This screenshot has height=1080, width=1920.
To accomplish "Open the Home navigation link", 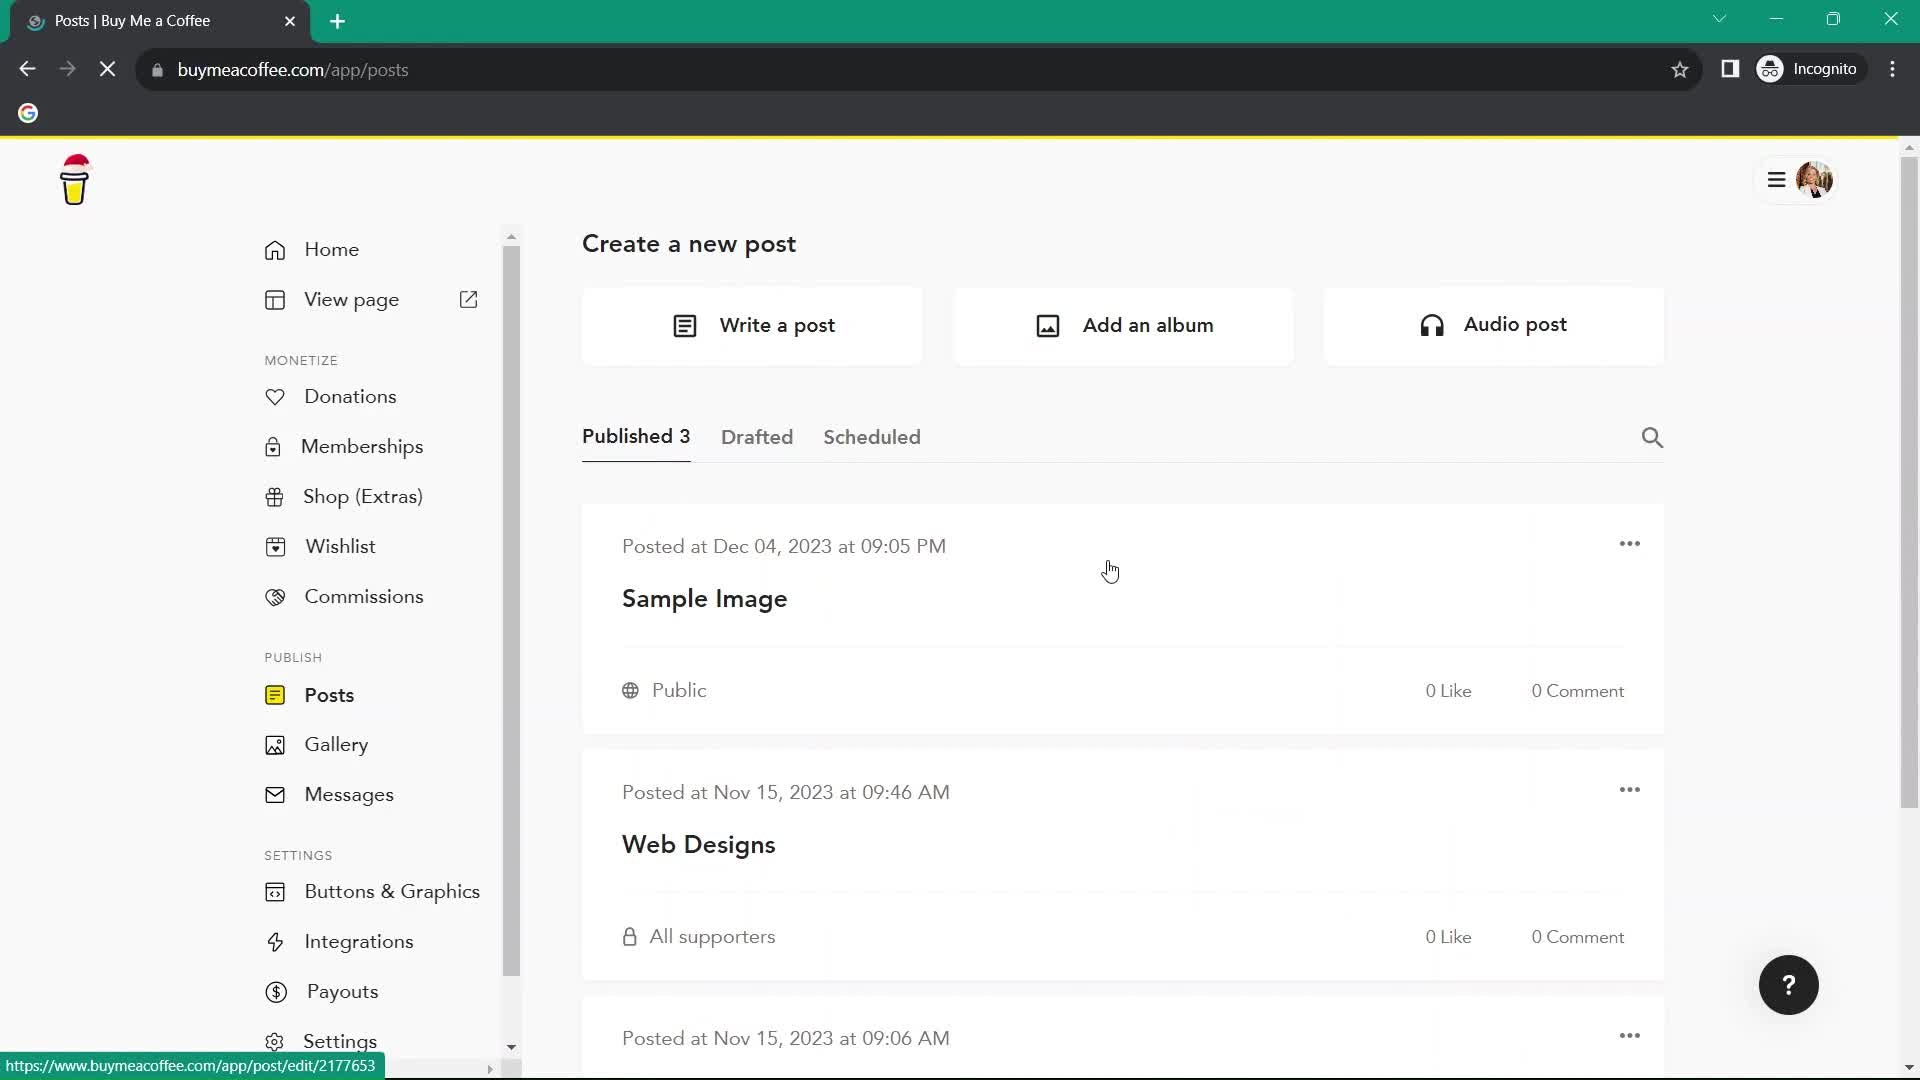I will pyautogui.click(x=331, y=249).
